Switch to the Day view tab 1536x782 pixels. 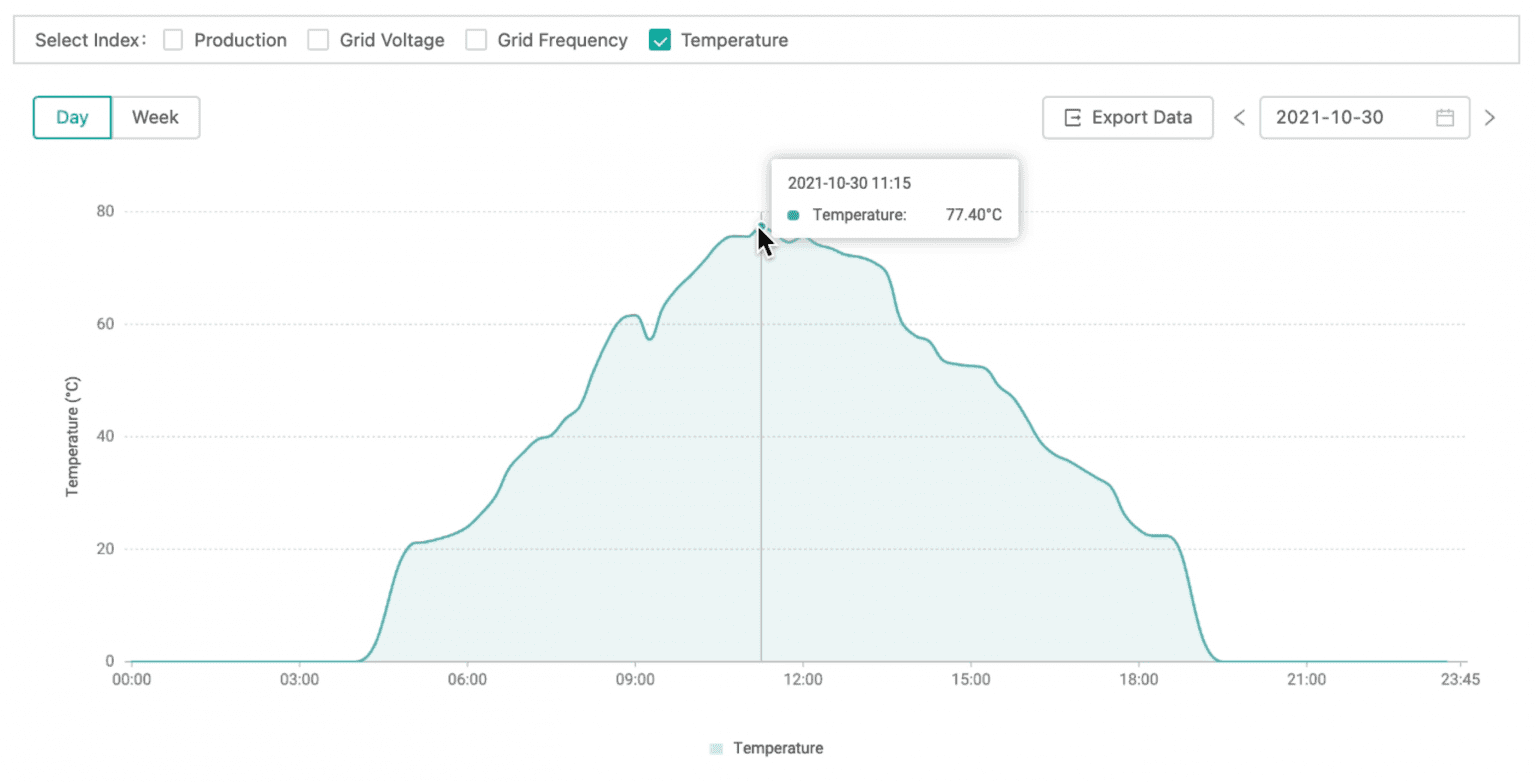(72, 117)
